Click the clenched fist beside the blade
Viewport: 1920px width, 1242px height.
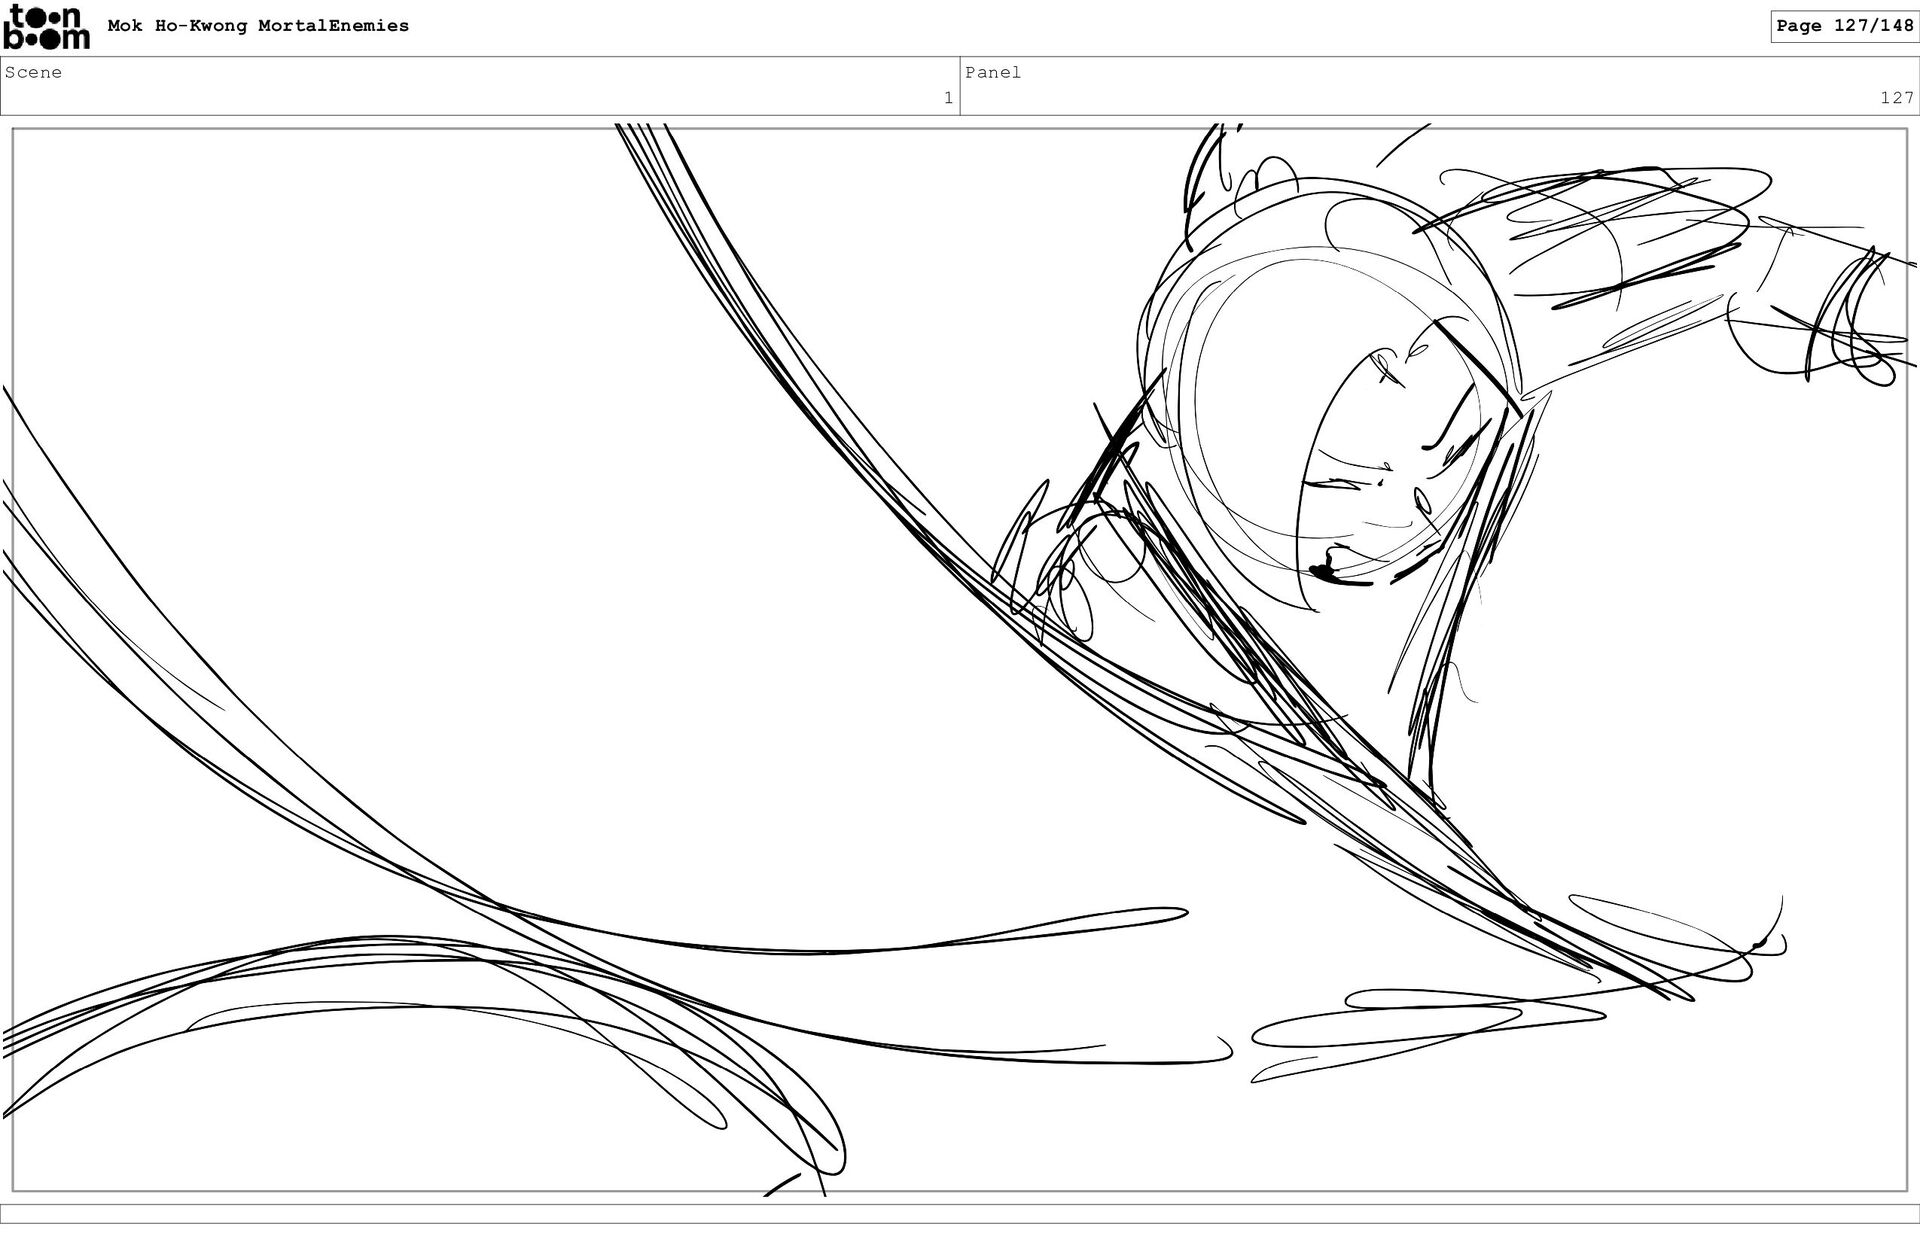click(1055, 570)
